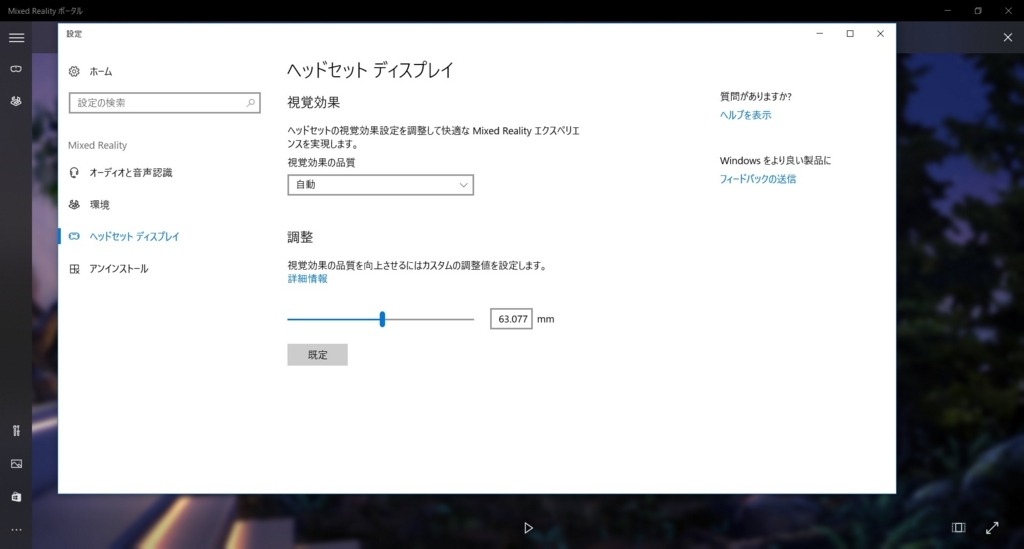Open the hamburger menu in Mixed Reality Portal
The image size is (1024, 549).
[16, 38]
